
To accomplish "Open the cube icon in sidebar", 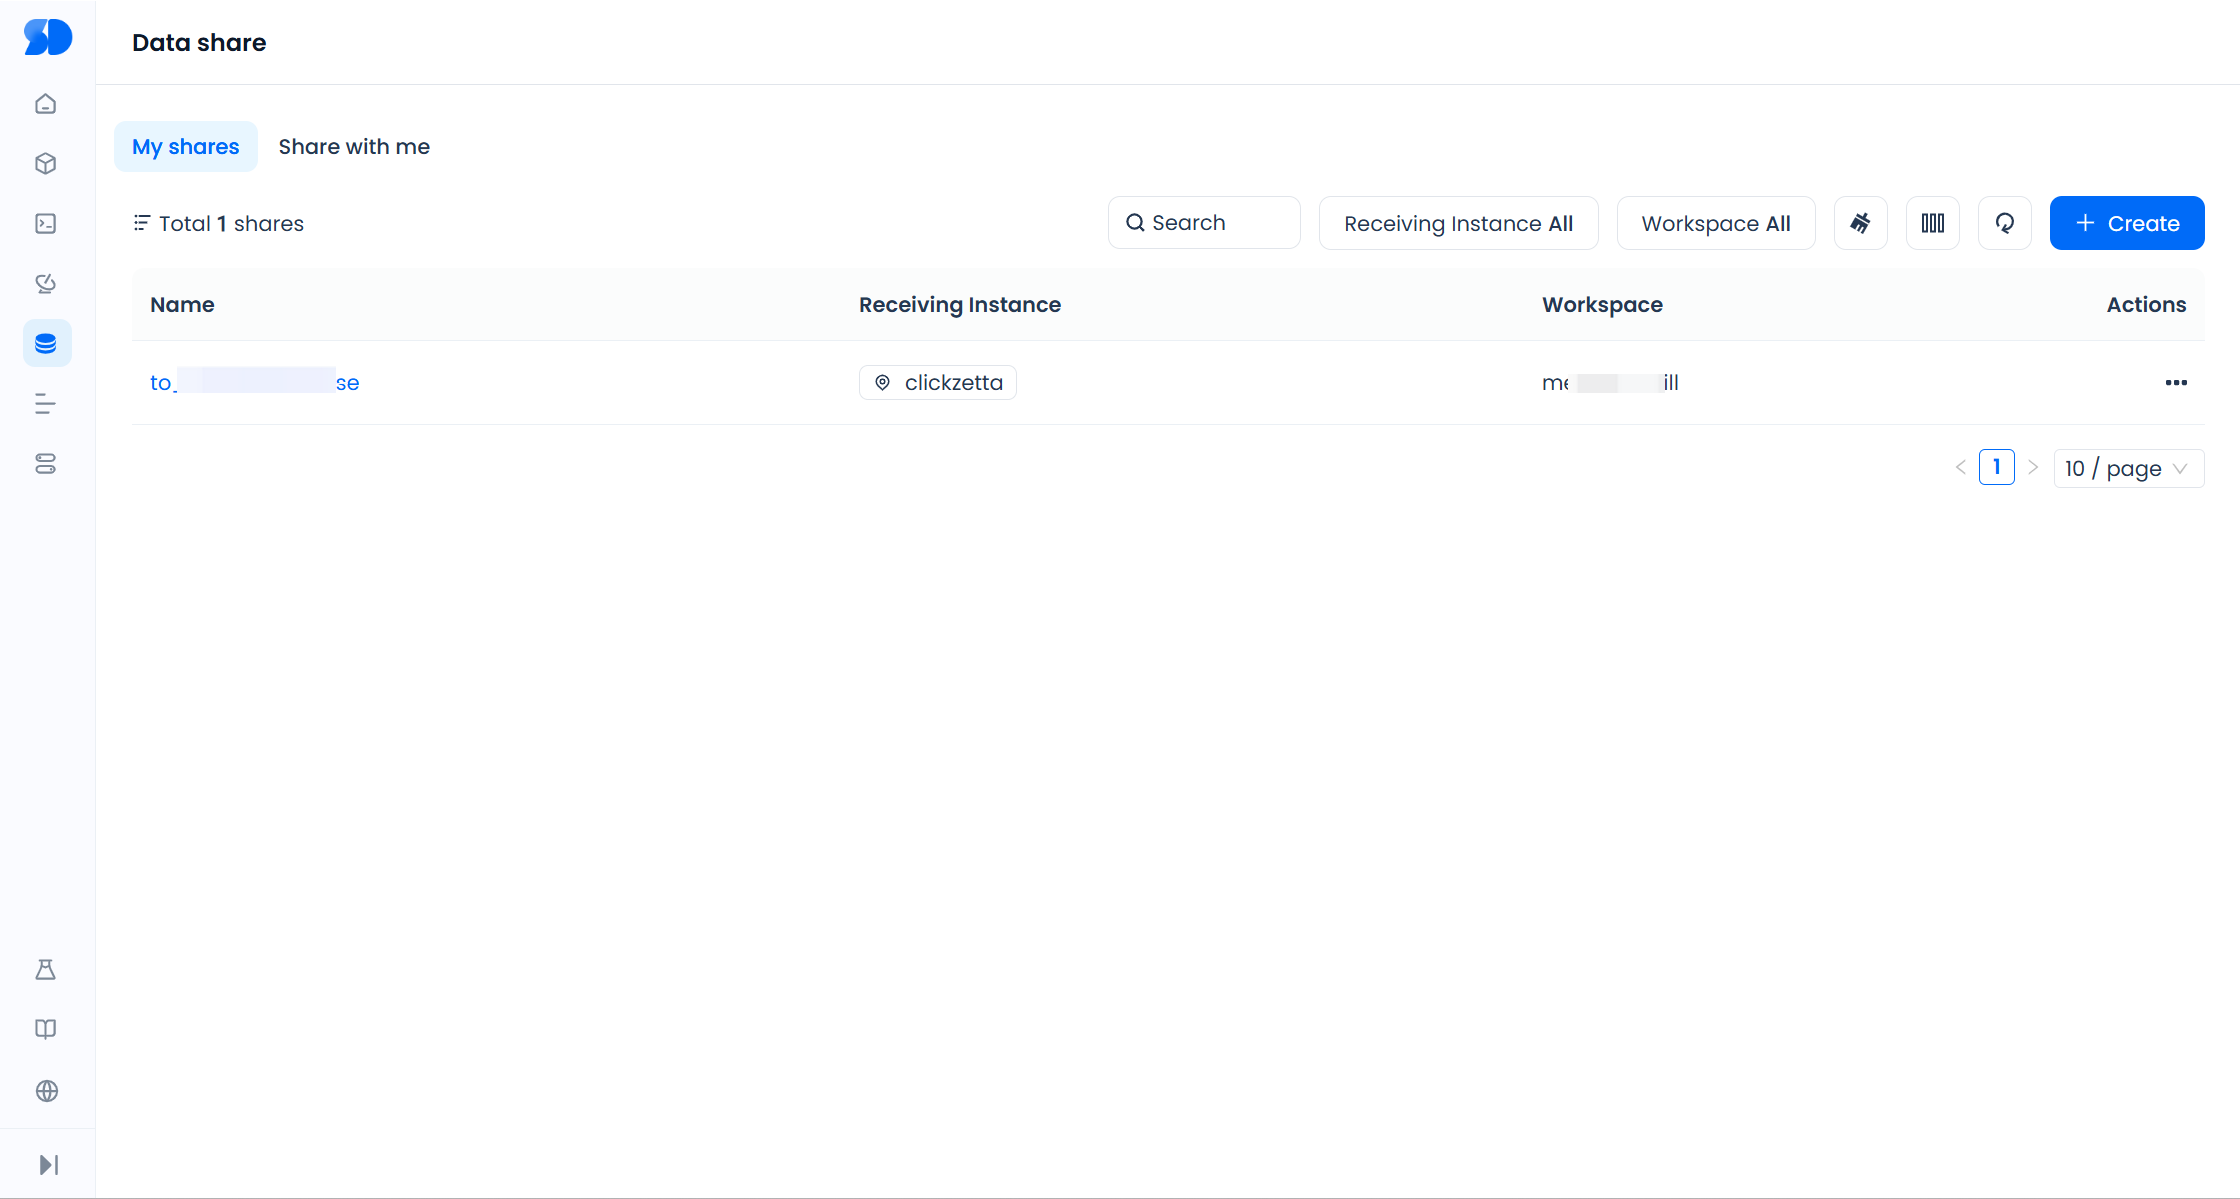I will (46, 164).
